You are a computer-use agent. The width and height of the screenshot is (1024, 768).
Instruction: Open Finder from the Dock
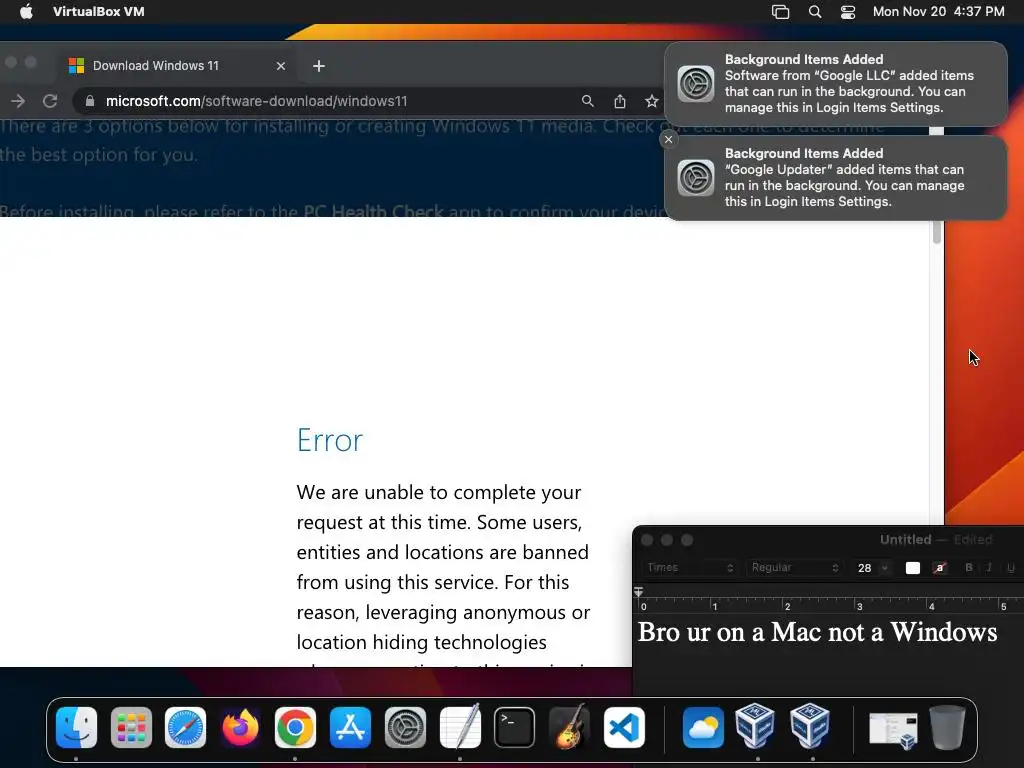tap(76, 728)
